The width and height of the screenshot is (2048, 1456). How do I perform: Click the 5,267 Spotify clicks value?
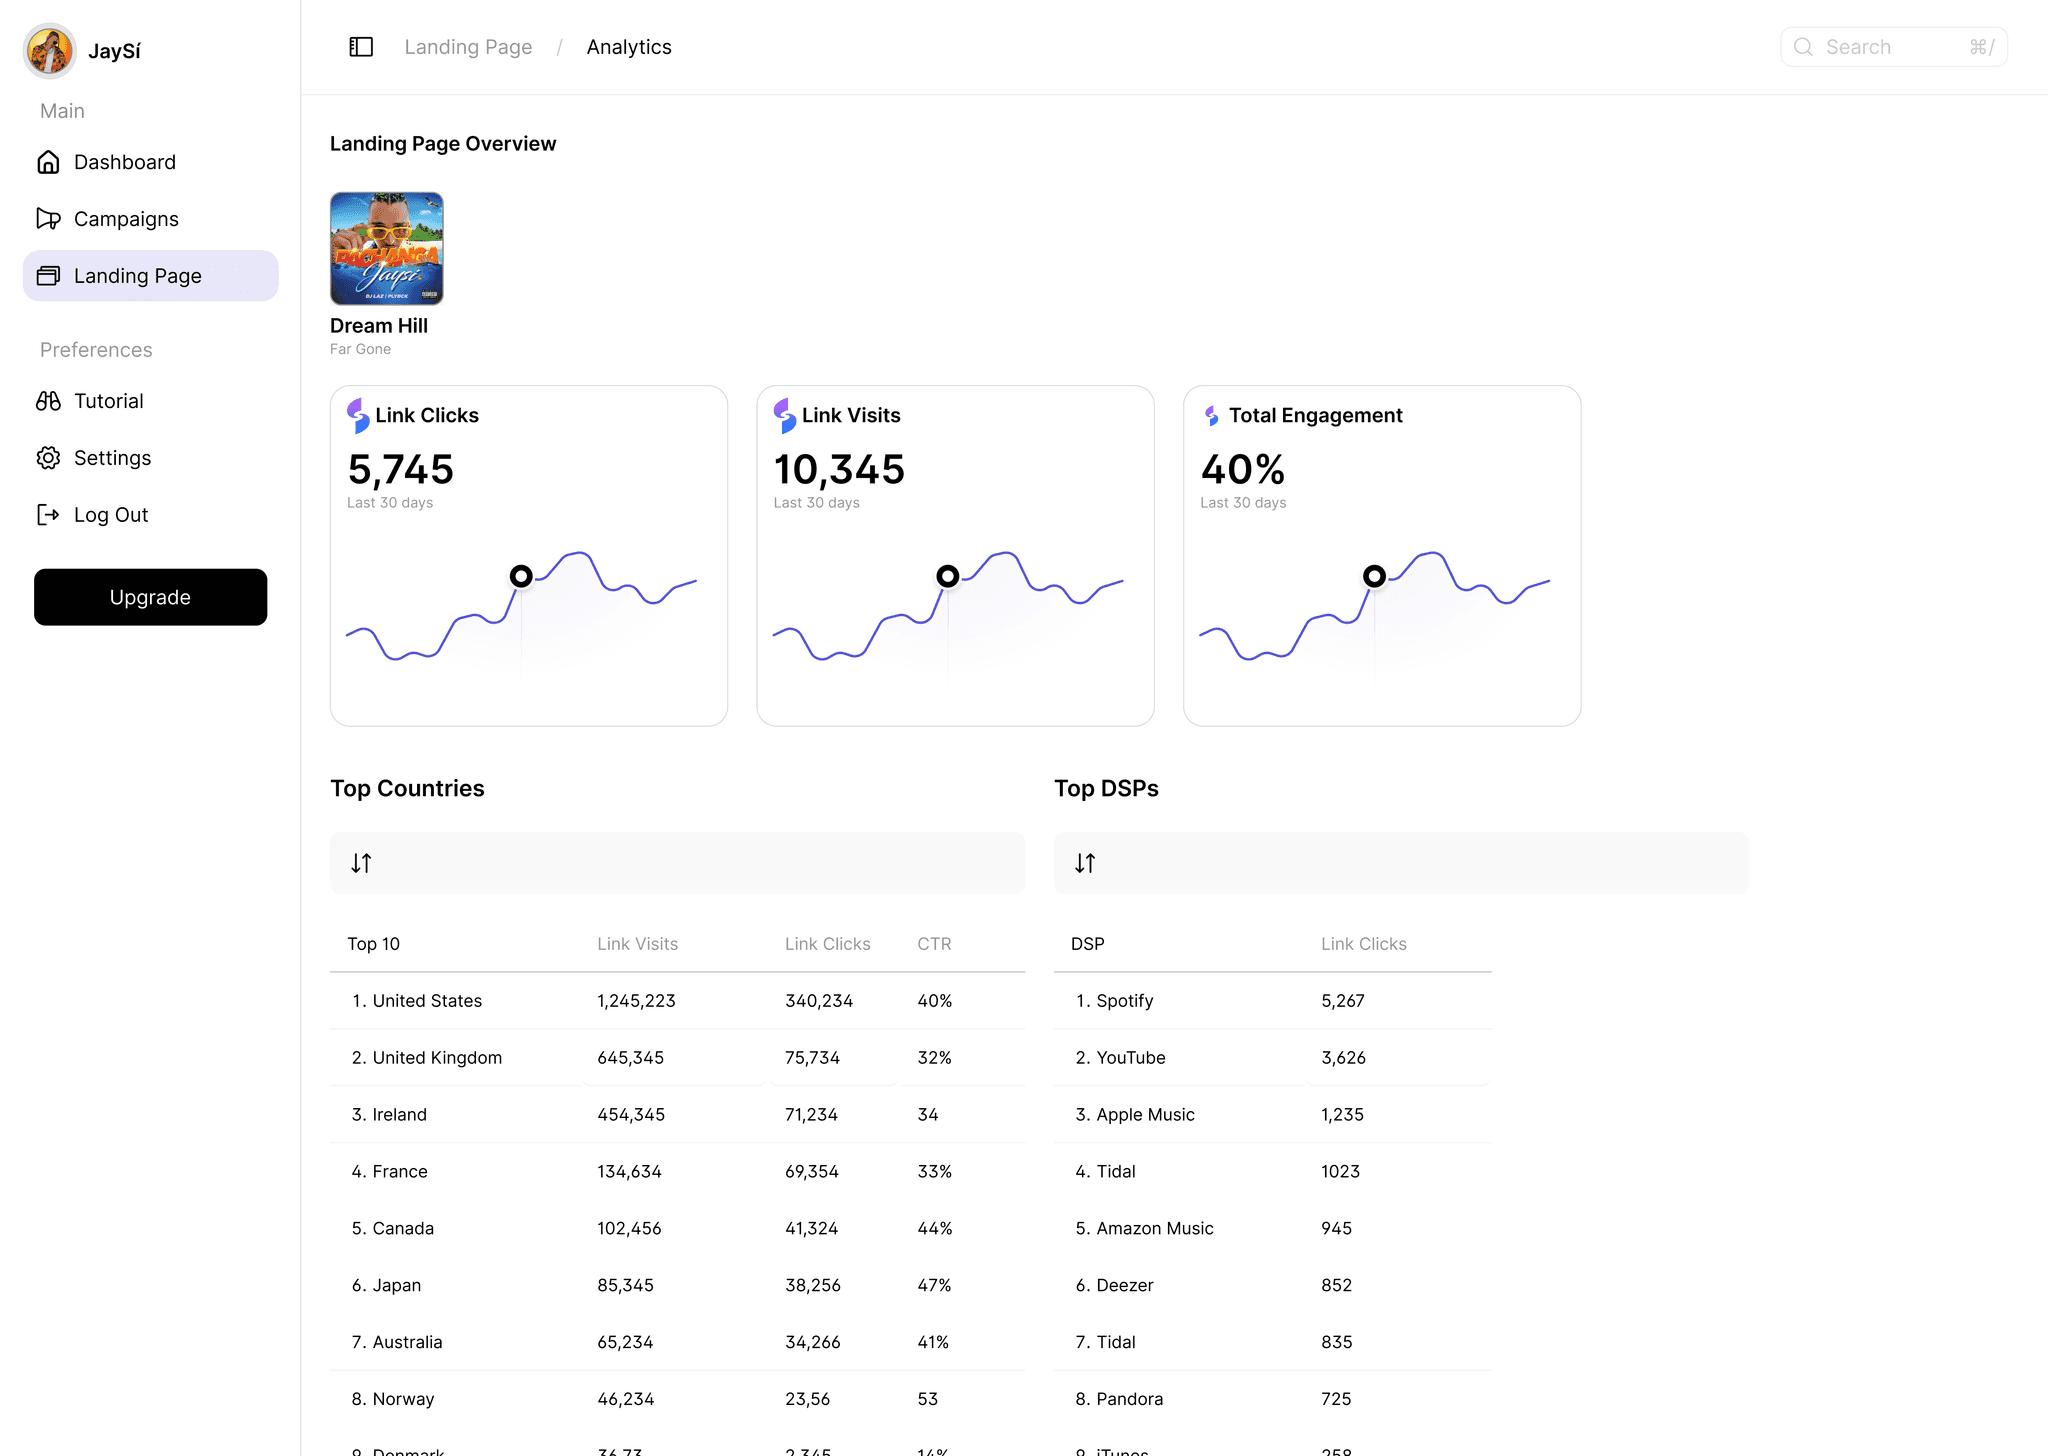pyautogui.click(x=1343, y=1001)
